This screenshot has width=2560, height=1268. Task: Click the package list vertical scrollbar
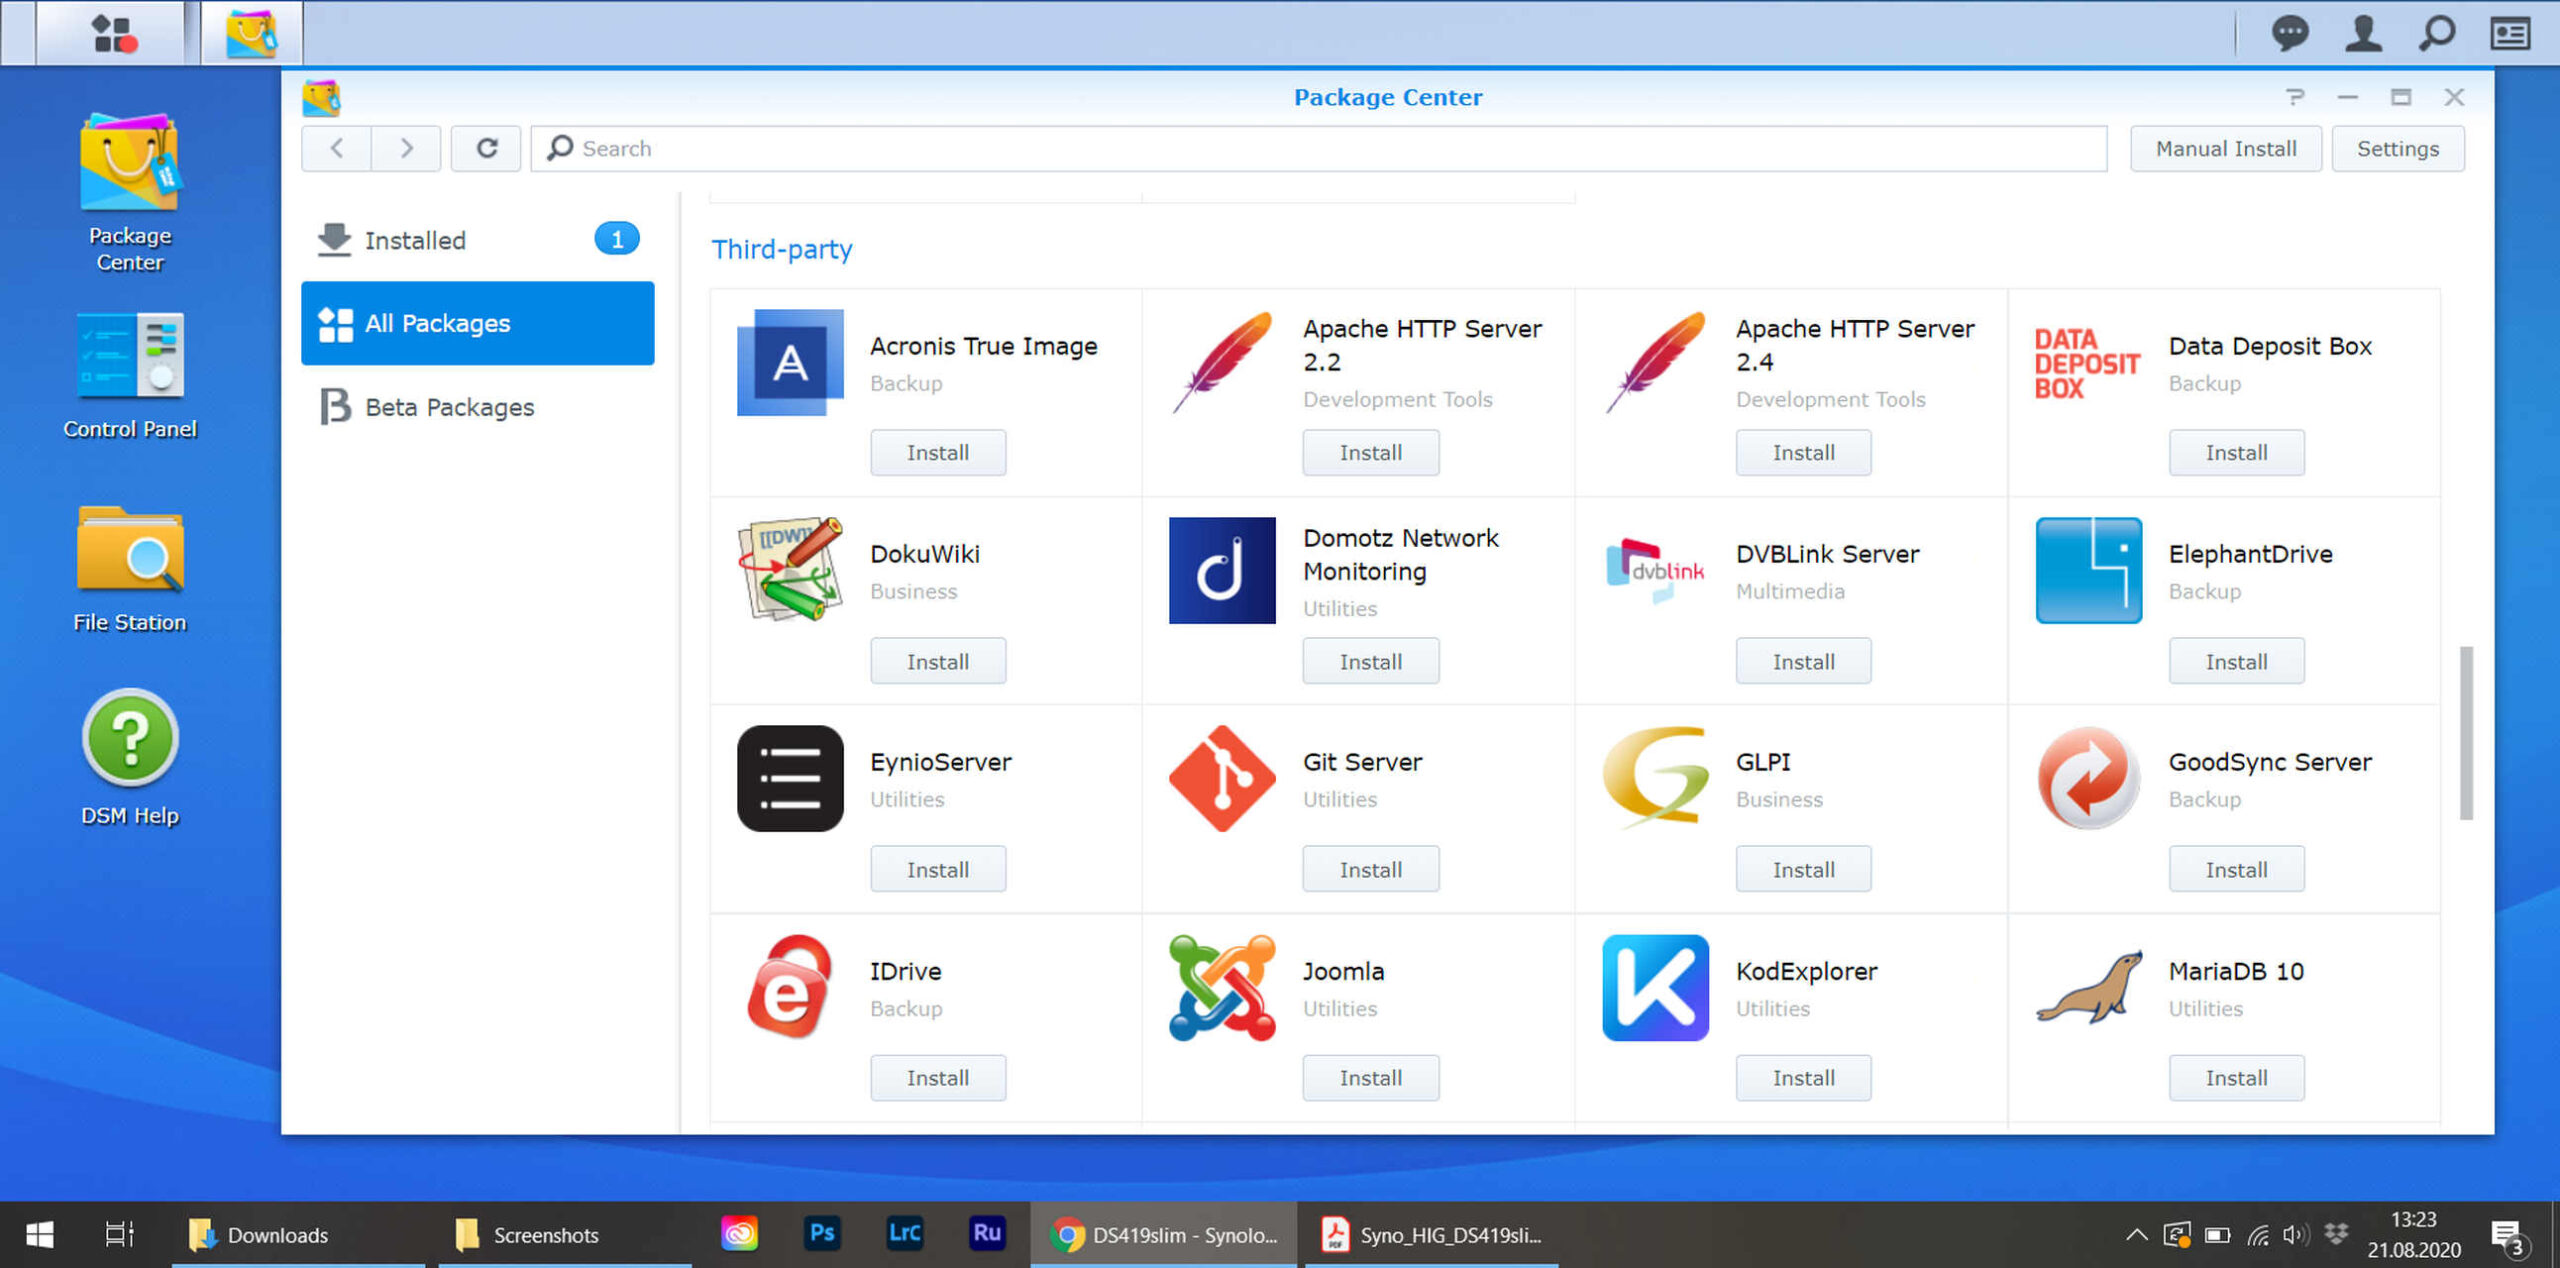(2466, 733)
